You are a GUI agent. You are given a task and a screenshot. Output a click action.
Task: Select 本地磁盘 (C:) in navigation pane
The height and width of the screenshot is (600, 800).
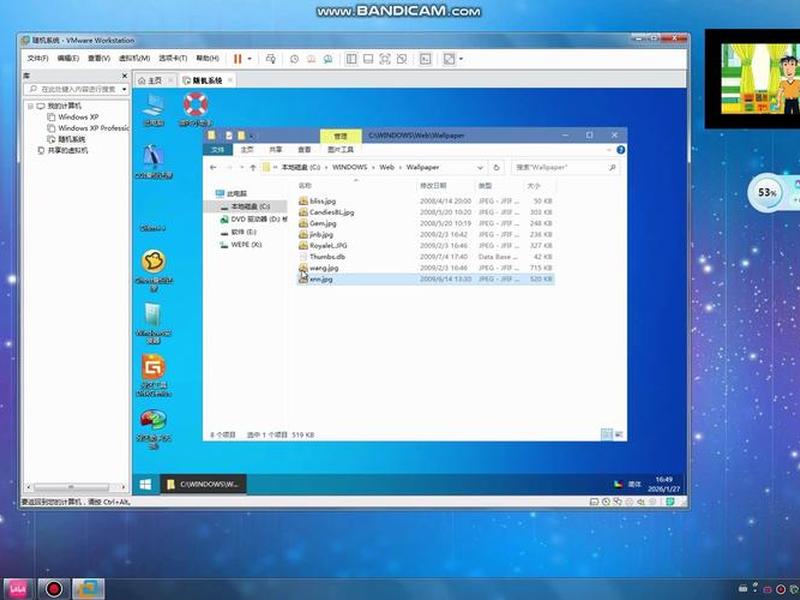coord(245,206)
